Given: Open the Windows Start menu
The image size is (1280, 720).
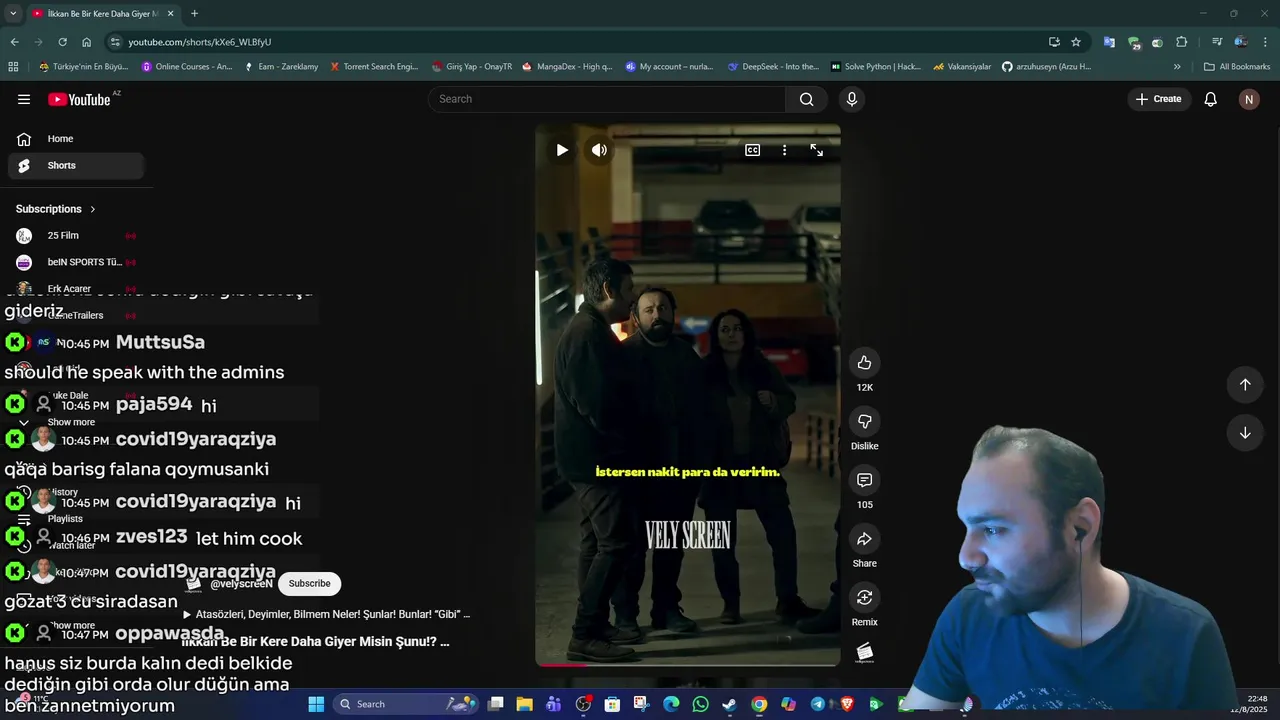Looking at the screenshot, I should pyautogui.click(x=316, y=704).
